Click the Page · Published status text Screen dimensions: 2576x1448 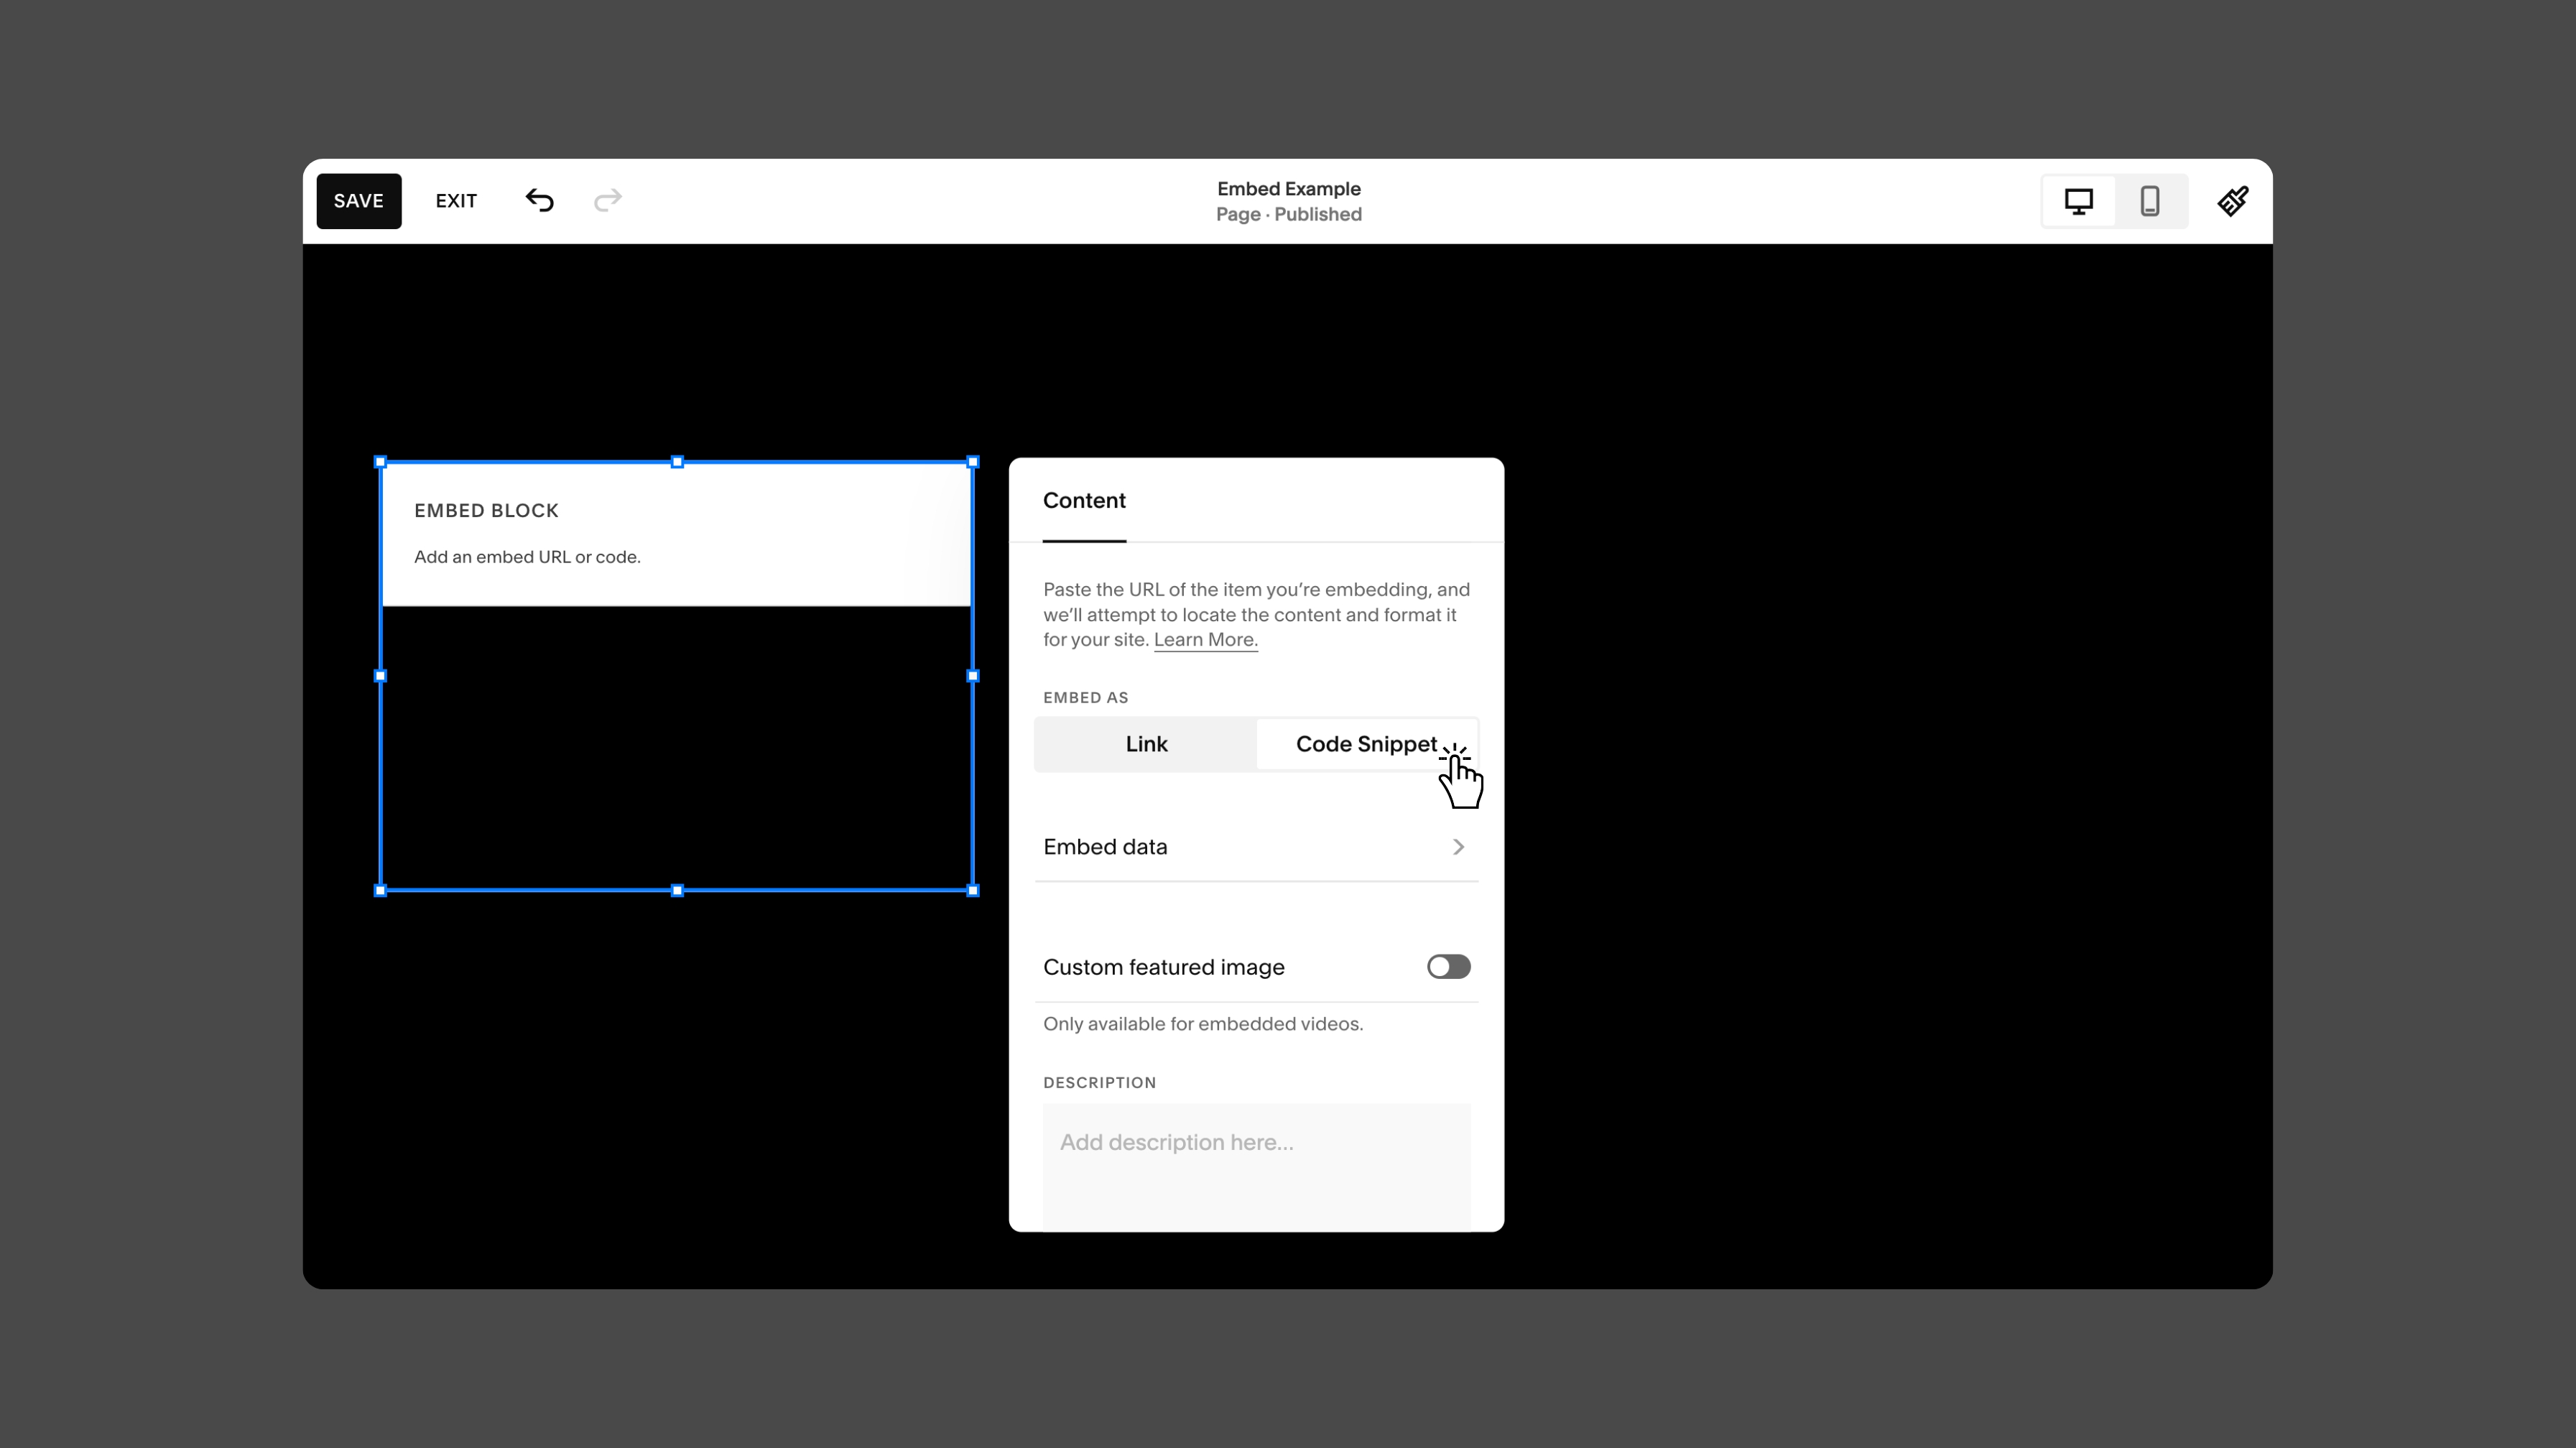[1288, 214]
